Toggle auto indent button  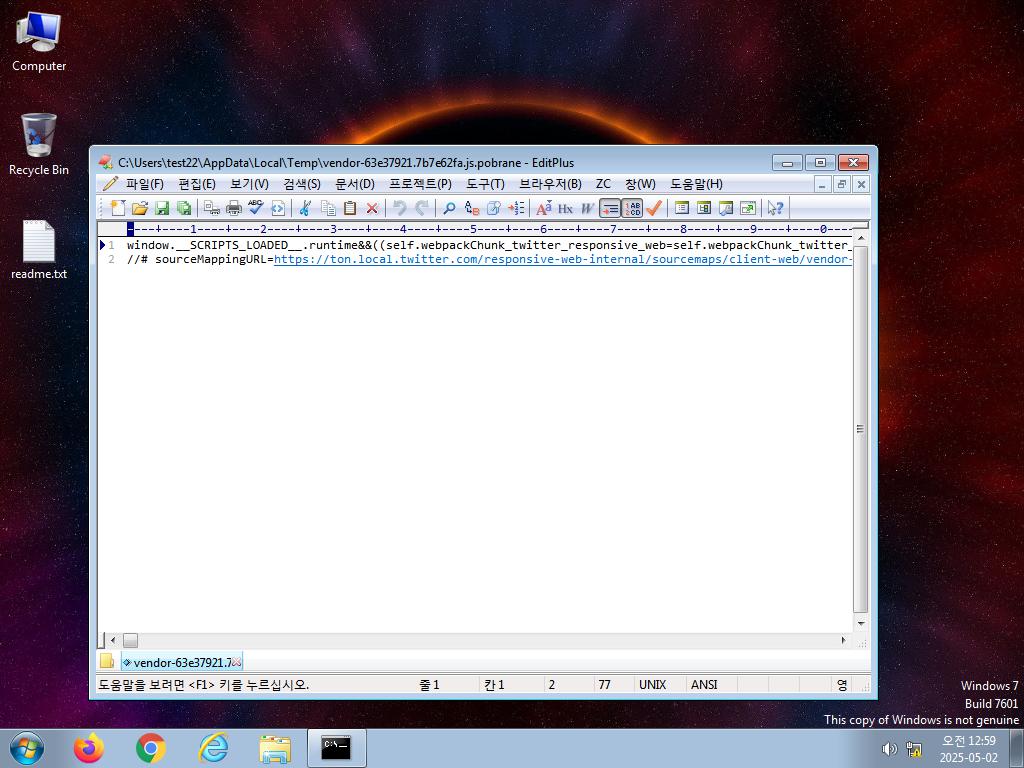pyautogui.click(x=610, y=208)
